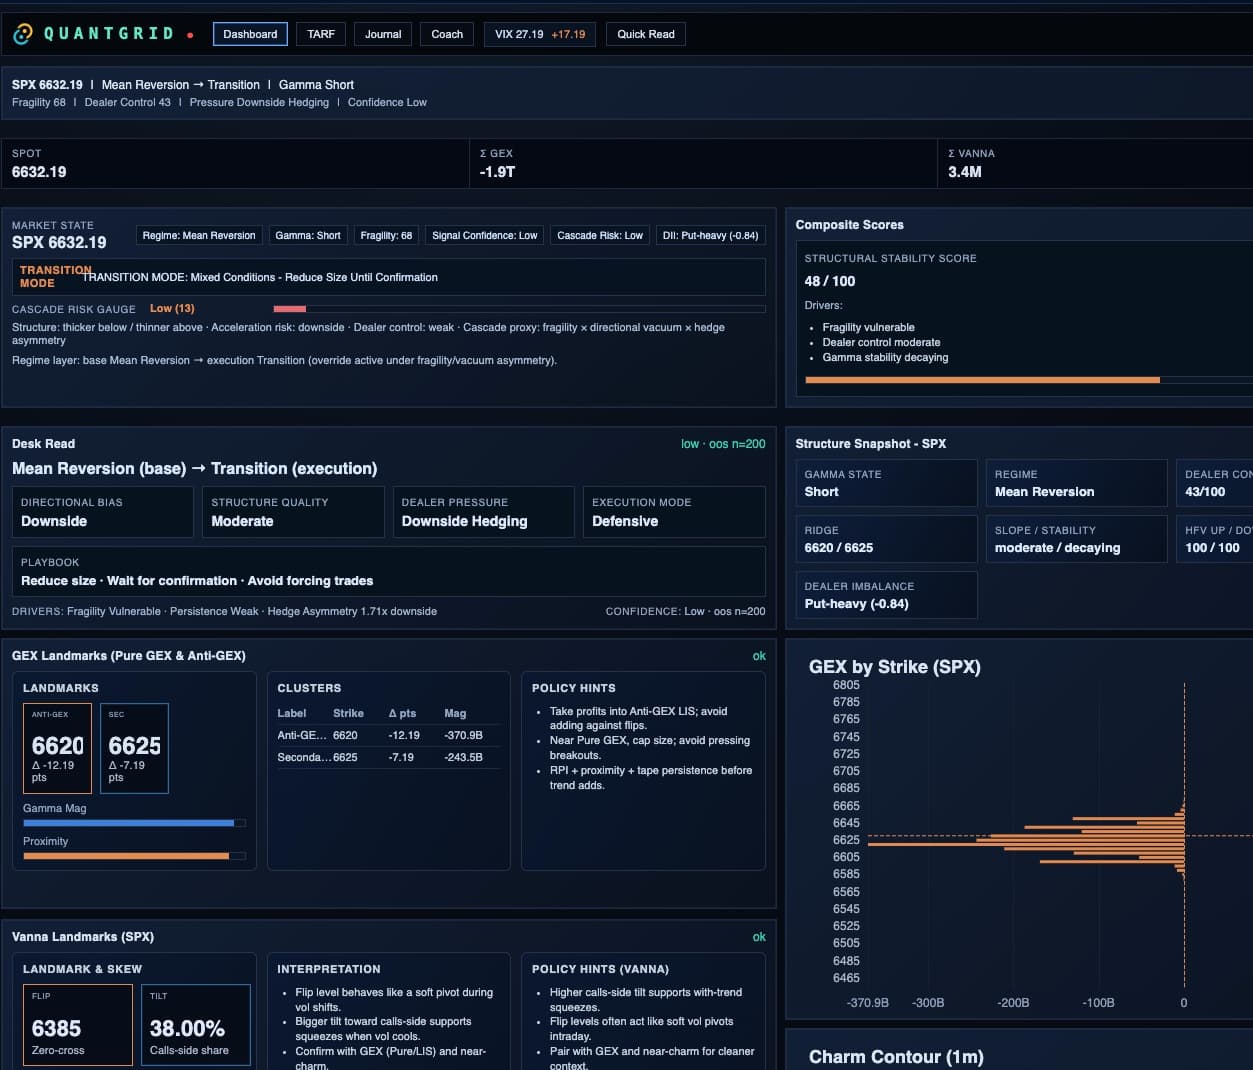1253x1070 pixels.
Task: Click the Cascade Risk Gauge Low (13) label
Action: tap(172, 308)
